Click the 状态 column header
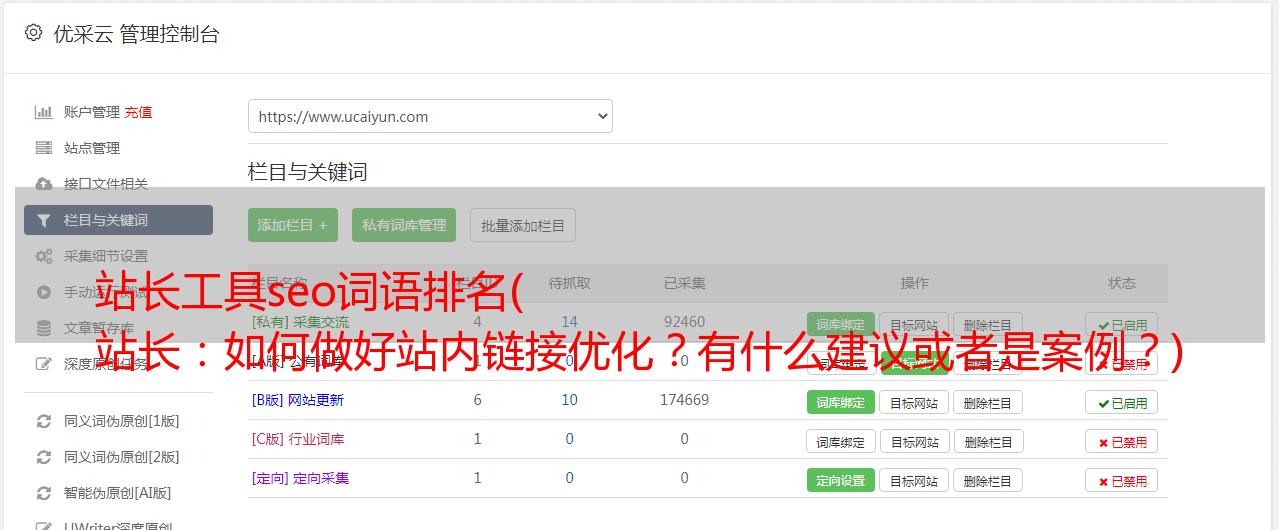 [1122, 283]
